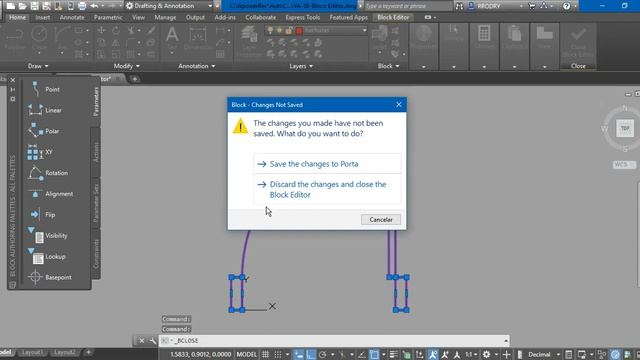Expand the Annotation panel dropdown

coord(196,66)
